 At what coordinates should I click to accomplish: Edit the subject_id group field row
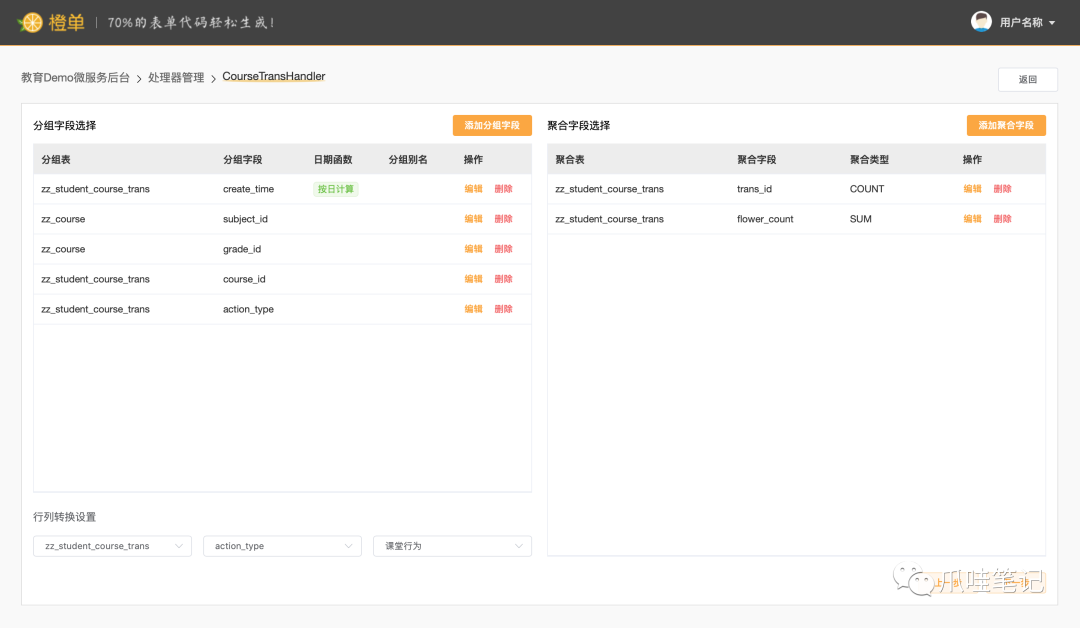pyautogui.click(x=473, y=219)
